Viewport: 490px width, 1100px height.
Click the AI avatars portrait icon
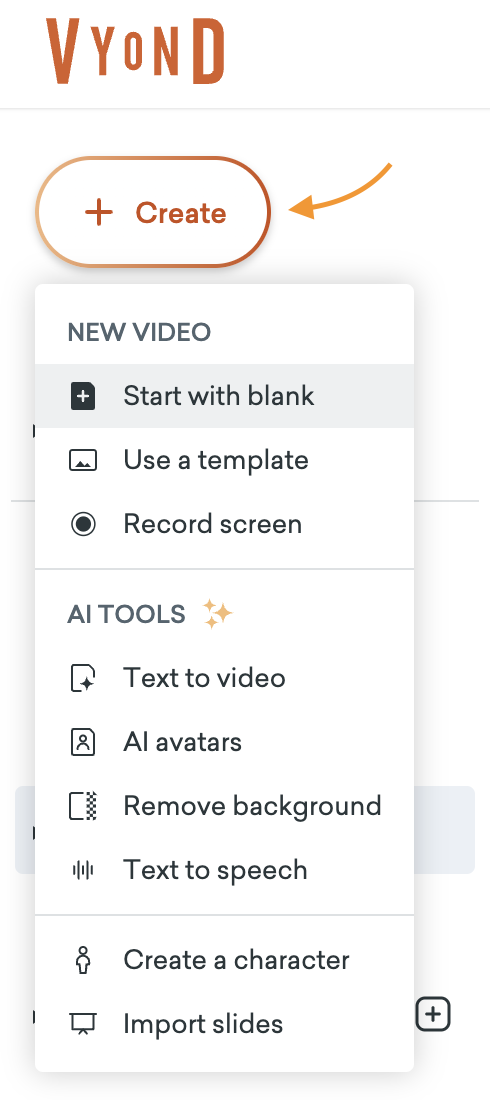pos(83,742)
